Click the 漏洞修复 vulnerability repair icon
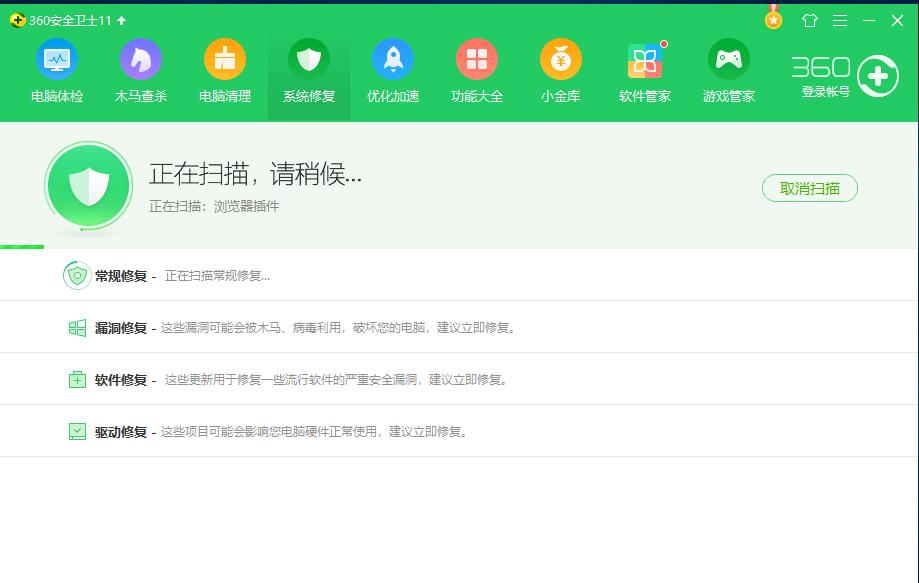919x583 pixels. point(76,327)
